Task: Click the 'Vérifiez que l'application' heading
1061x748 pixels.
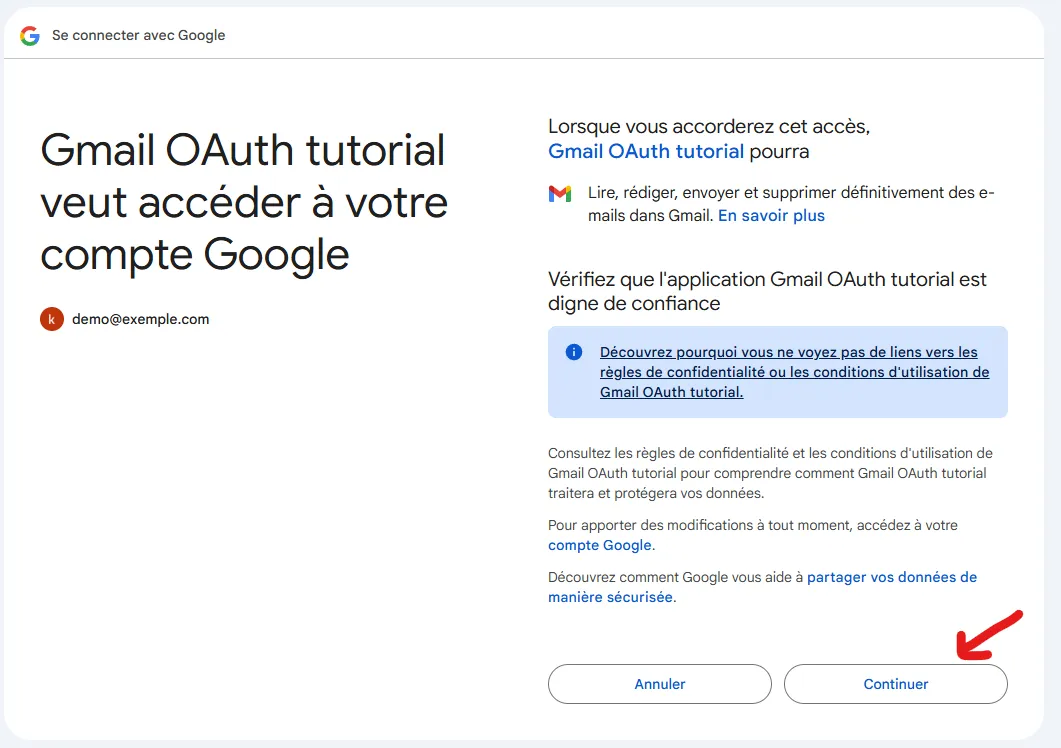Action: (x=767, y=291)
